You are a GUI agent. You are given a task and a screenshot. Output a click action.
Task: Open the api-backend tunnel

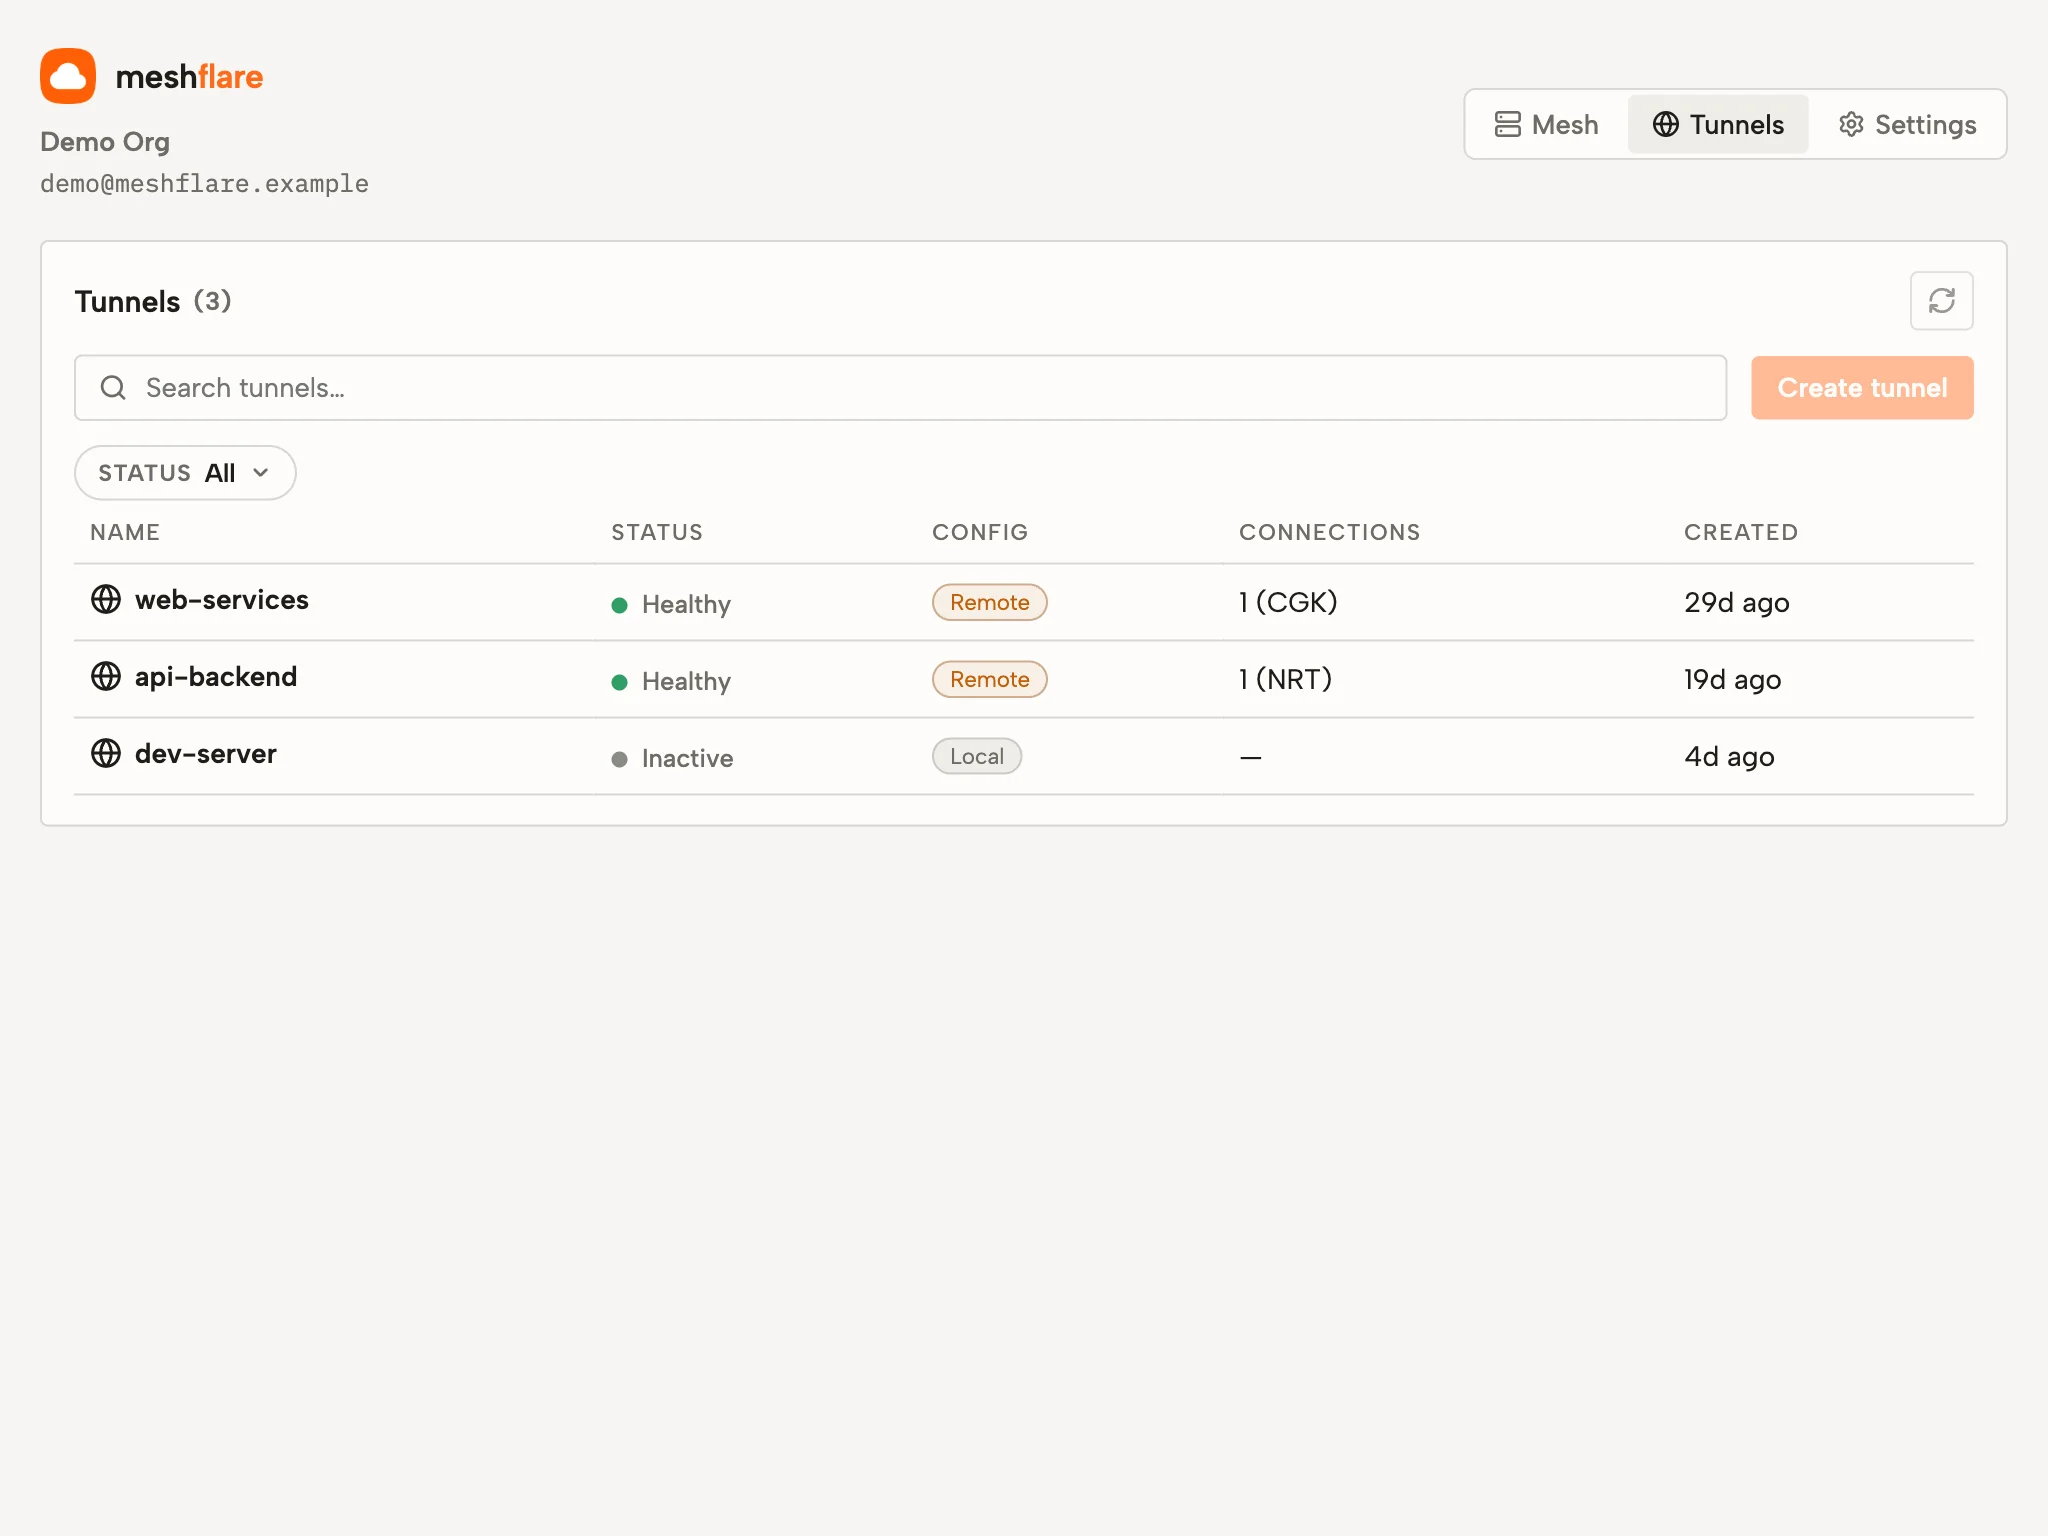coord(216,677)
